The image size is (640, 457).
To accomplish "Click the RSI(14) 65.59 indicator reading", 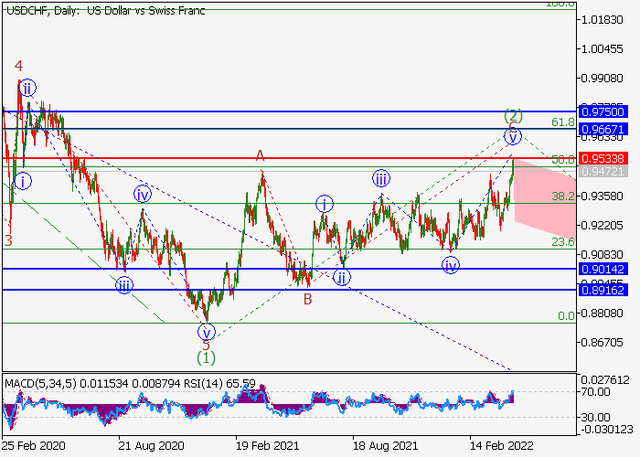I will click(x=220, y=384).
